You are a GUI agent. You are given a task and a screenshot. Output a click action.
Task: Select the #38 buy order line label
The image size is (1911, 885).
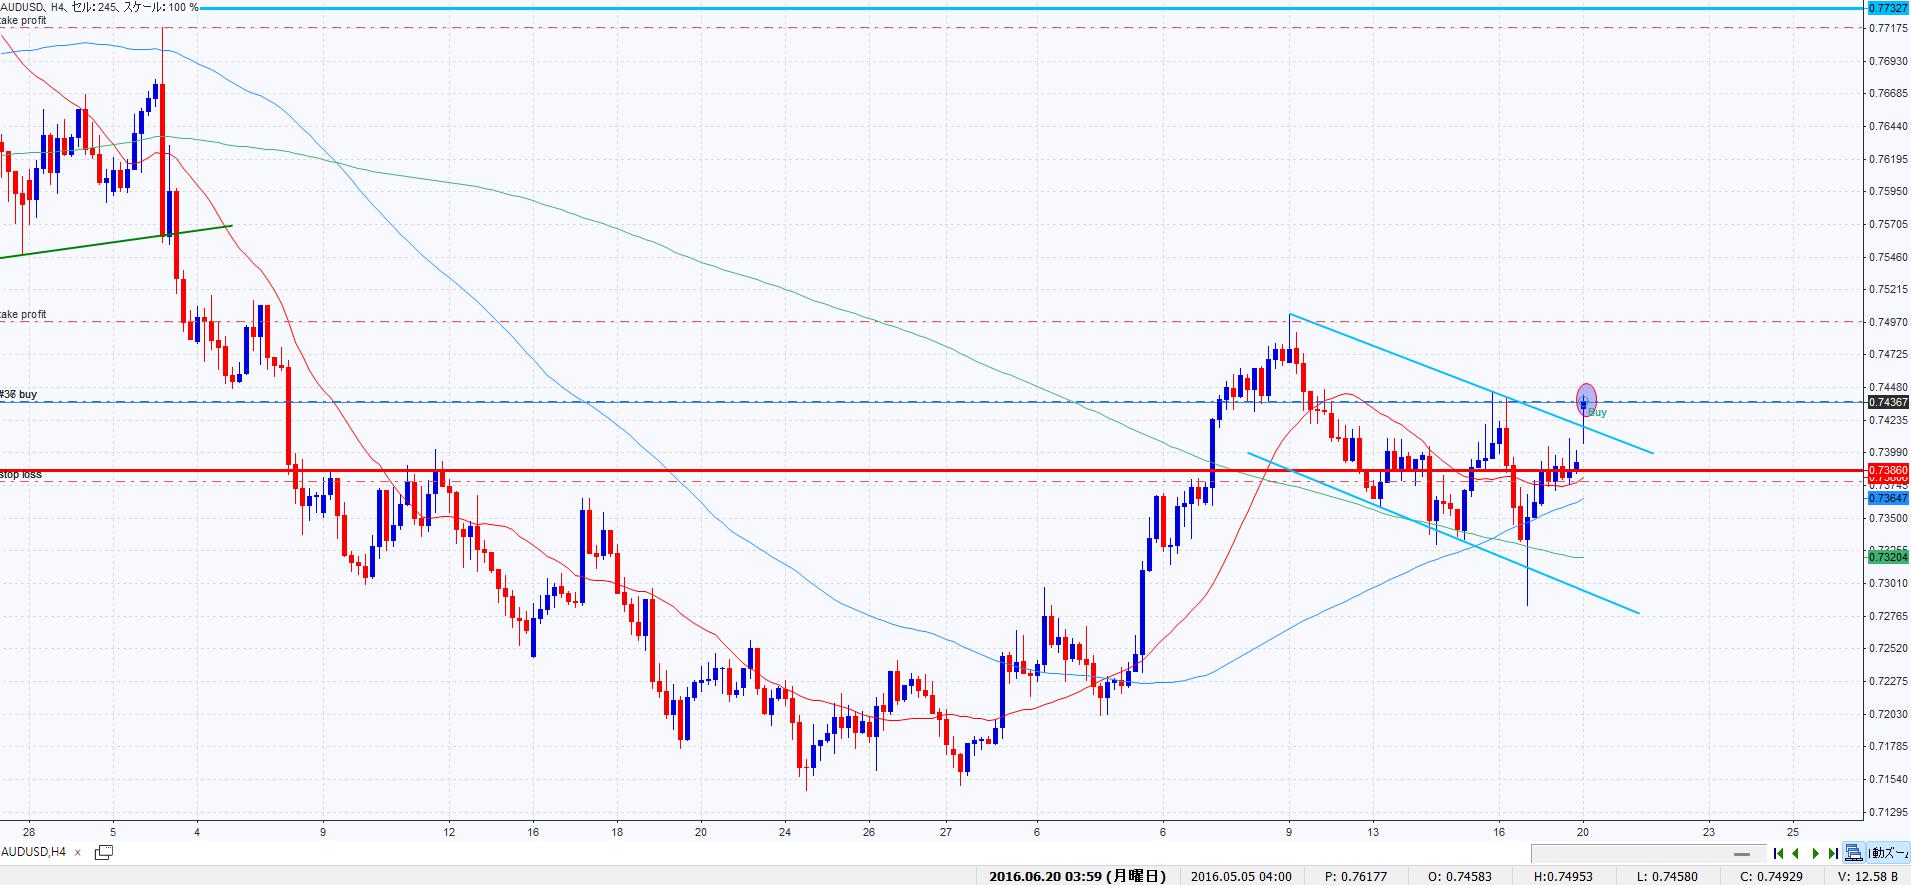click(19, 395)
